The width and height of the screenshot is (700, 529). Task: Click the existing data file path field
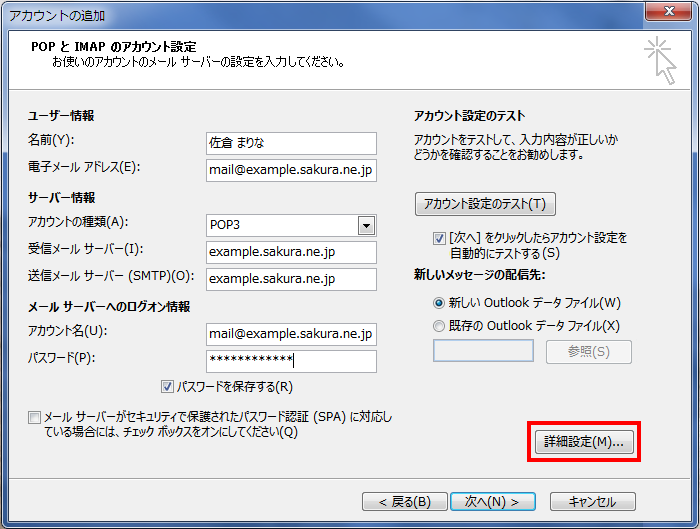tap(483, 351)
